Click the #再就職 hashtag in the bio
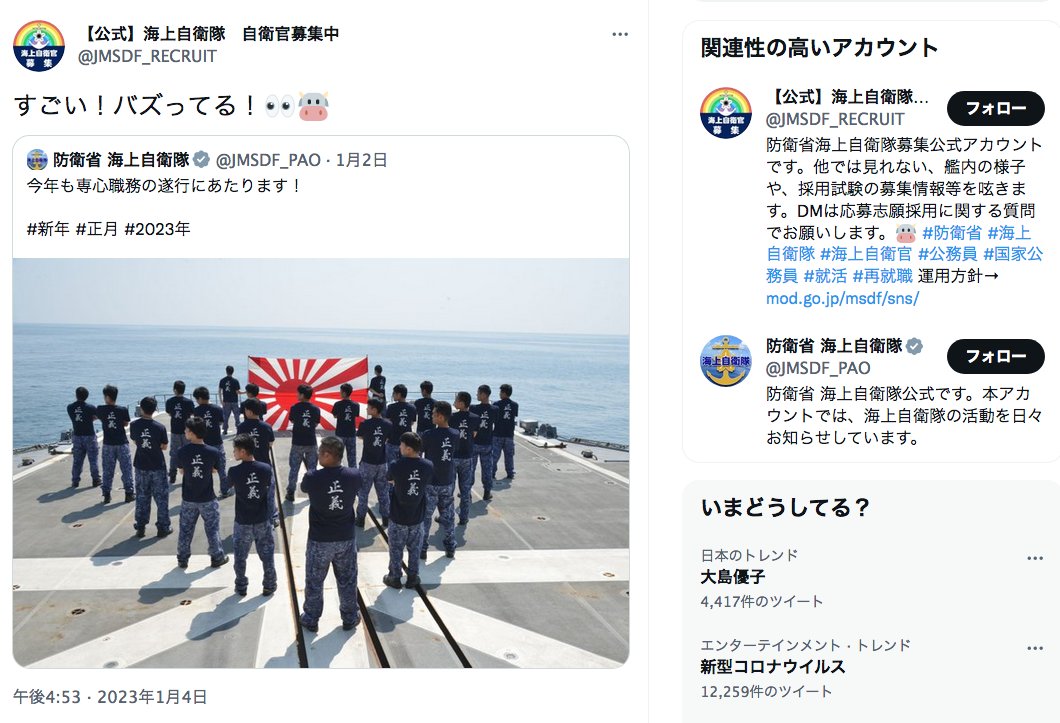This screenshot has height=723, width=1060. tap(882, 276)
